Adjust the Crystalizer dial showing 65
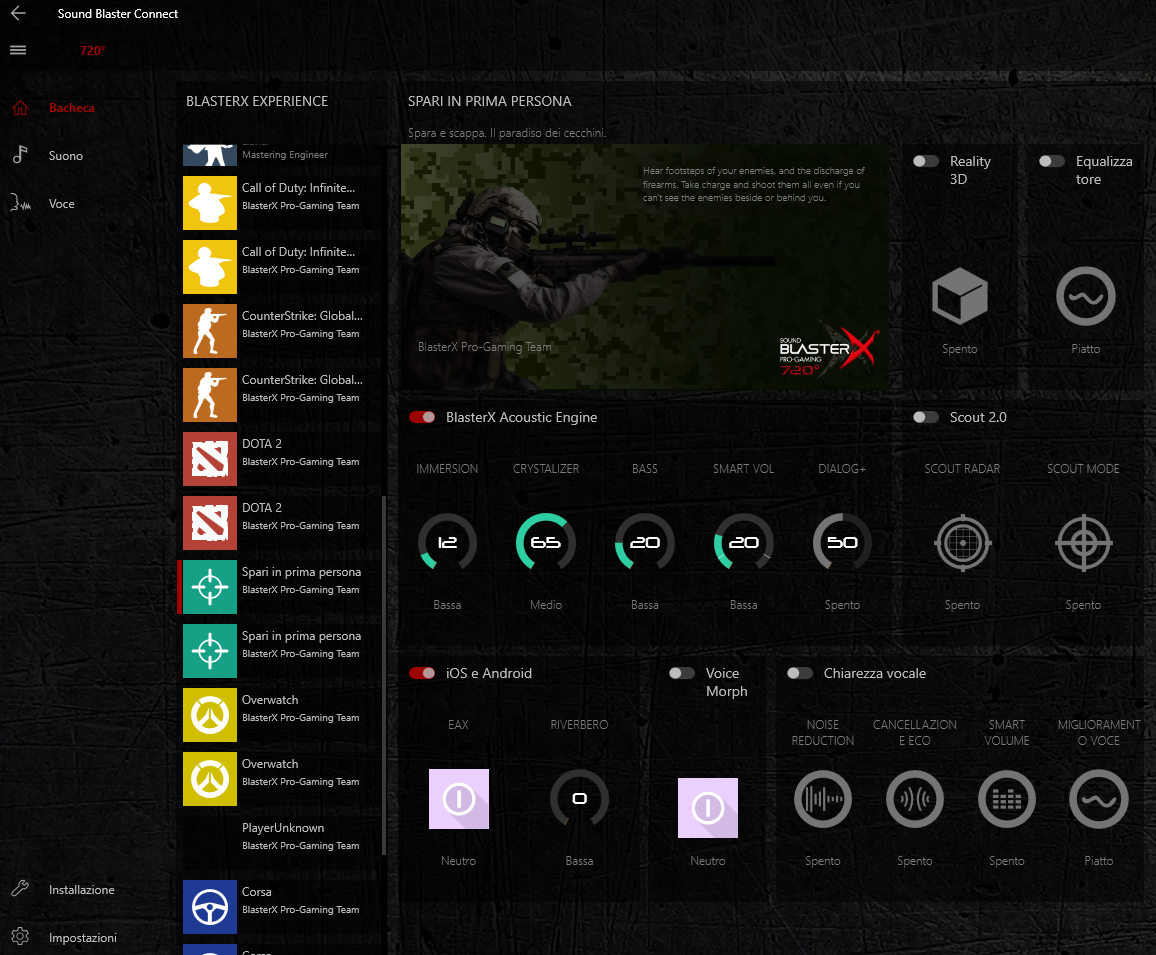1156x955 pixels. point(546,543)
